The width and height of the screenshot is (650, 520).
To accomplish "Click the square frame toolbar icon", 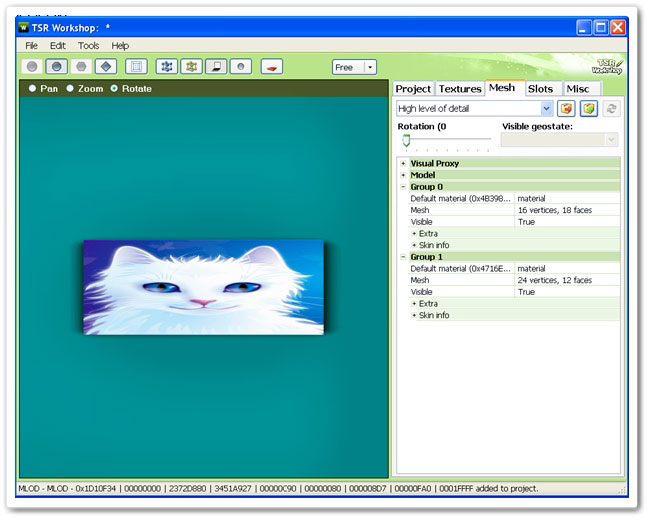I will (x=136, y=67).
